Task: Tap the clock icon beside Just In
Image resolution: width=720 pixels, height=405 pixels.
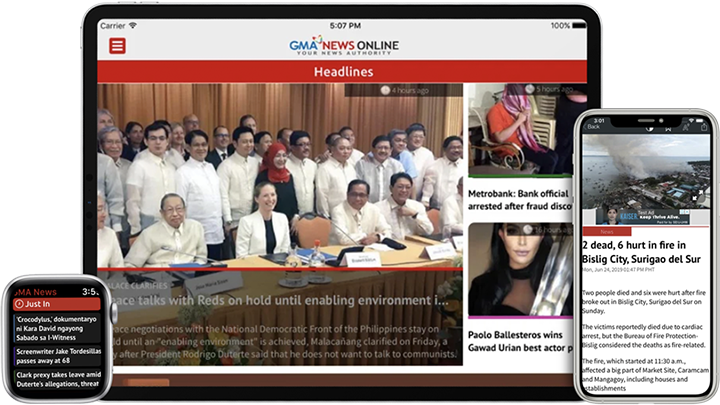Action: pyautogui.click(x=17, y=304)
